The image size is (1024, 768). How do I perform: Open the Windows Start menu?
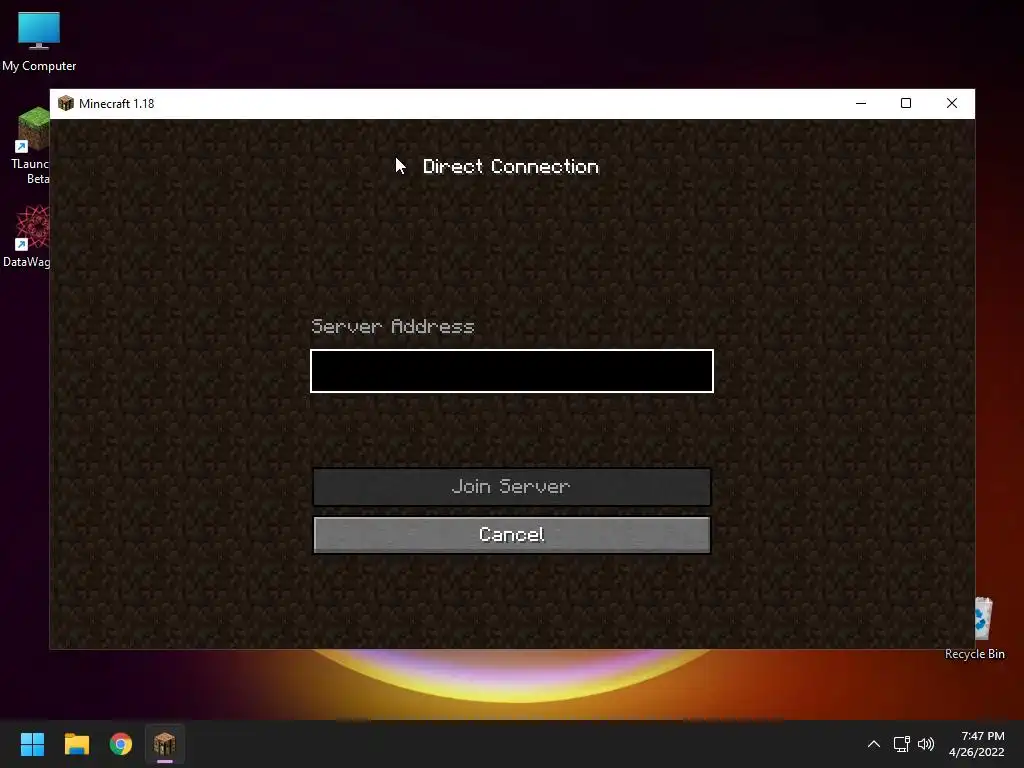pos(32,744)
